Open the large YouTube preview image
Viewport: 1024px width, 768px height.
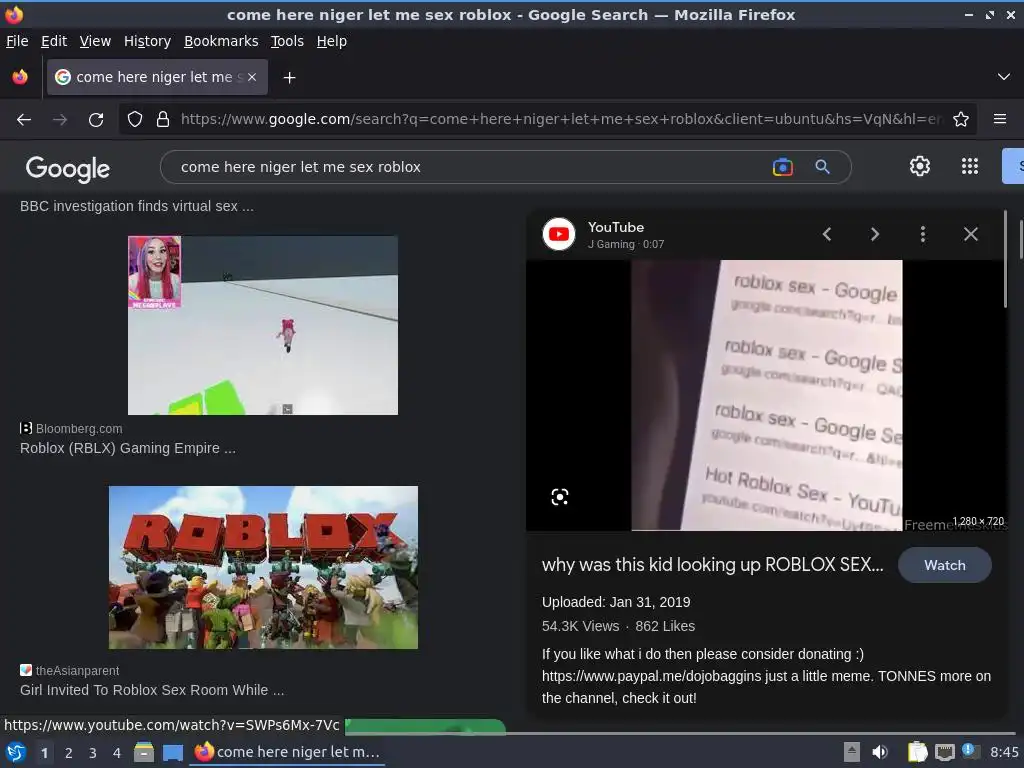tap(767, 395)
